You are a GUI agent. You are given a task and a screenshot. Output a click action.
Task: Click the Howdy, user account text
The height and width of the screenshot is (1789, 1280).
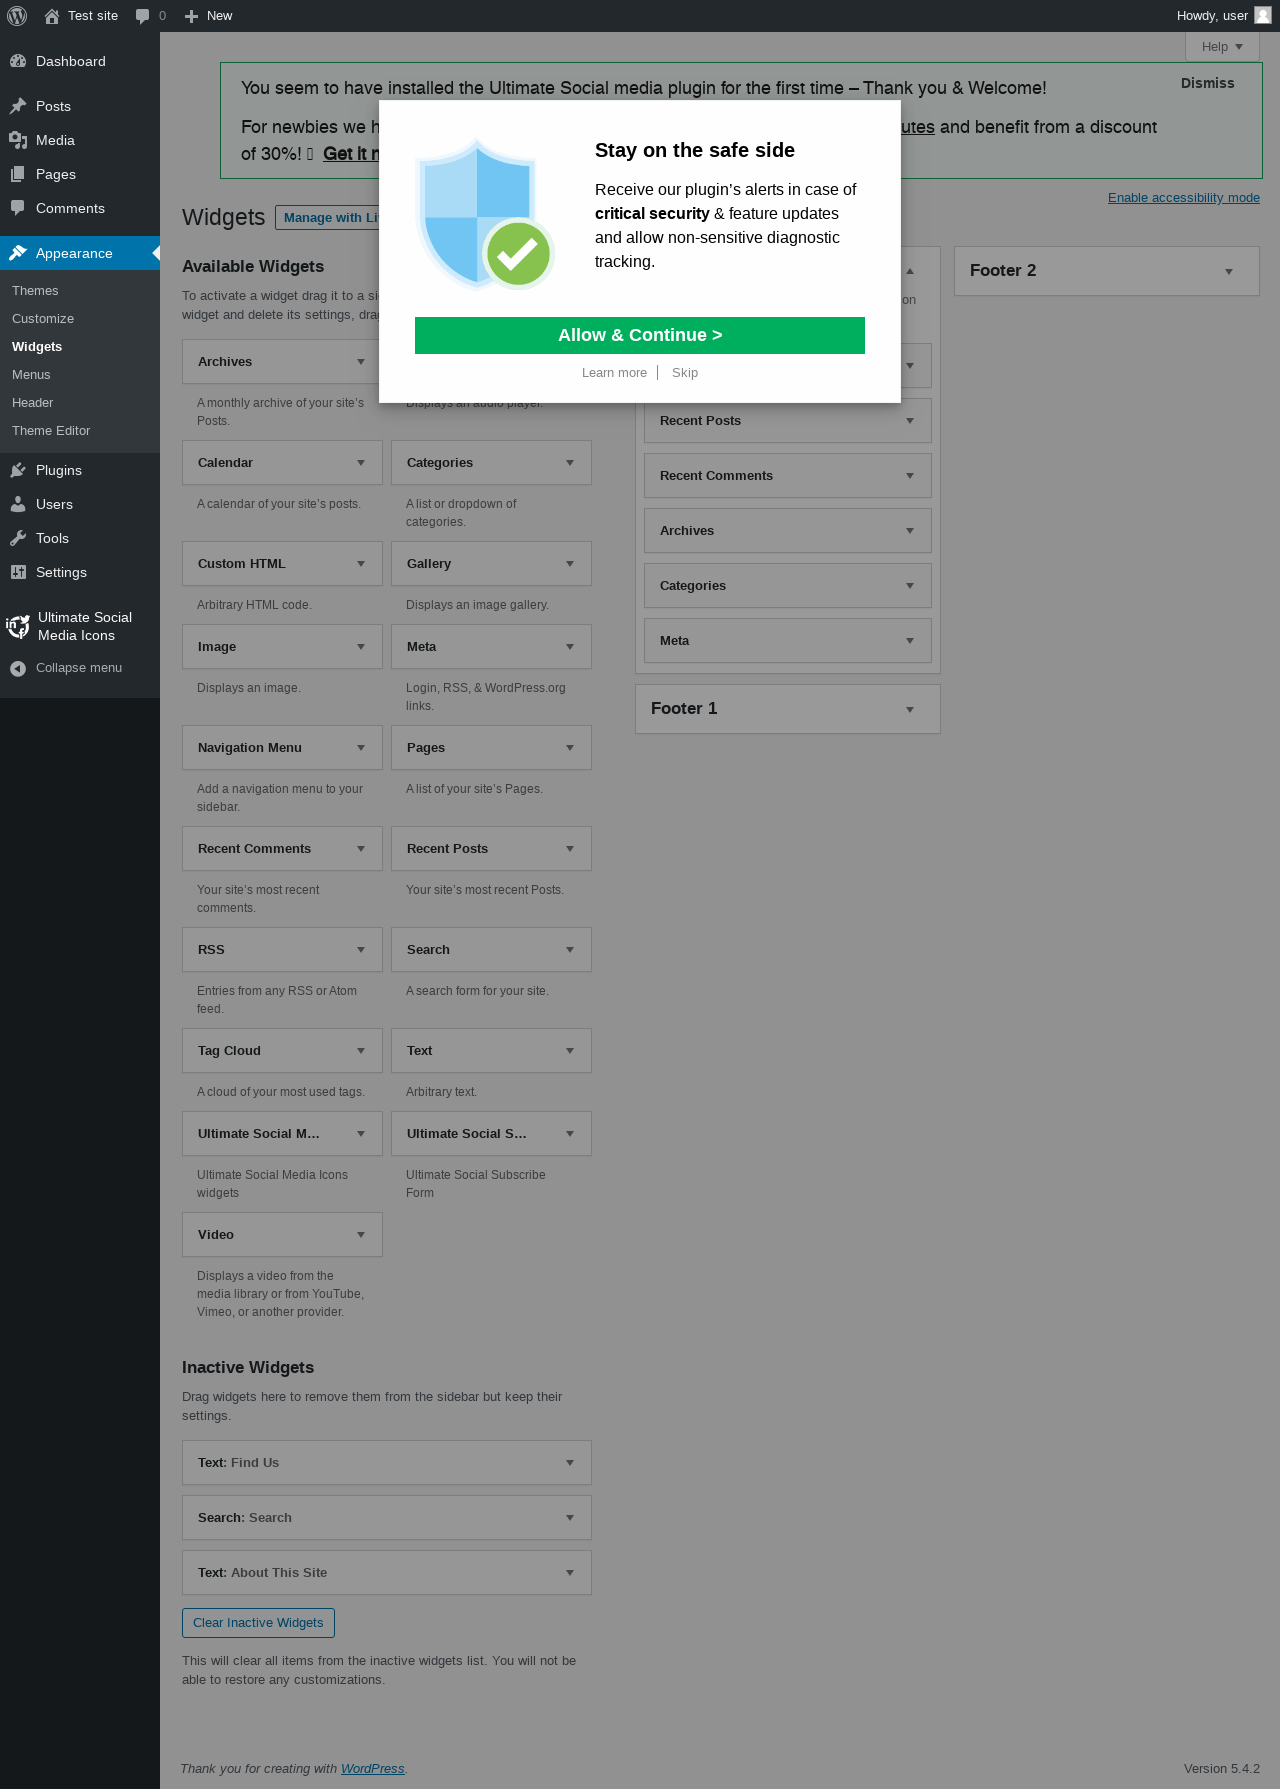click(1212, 16)
